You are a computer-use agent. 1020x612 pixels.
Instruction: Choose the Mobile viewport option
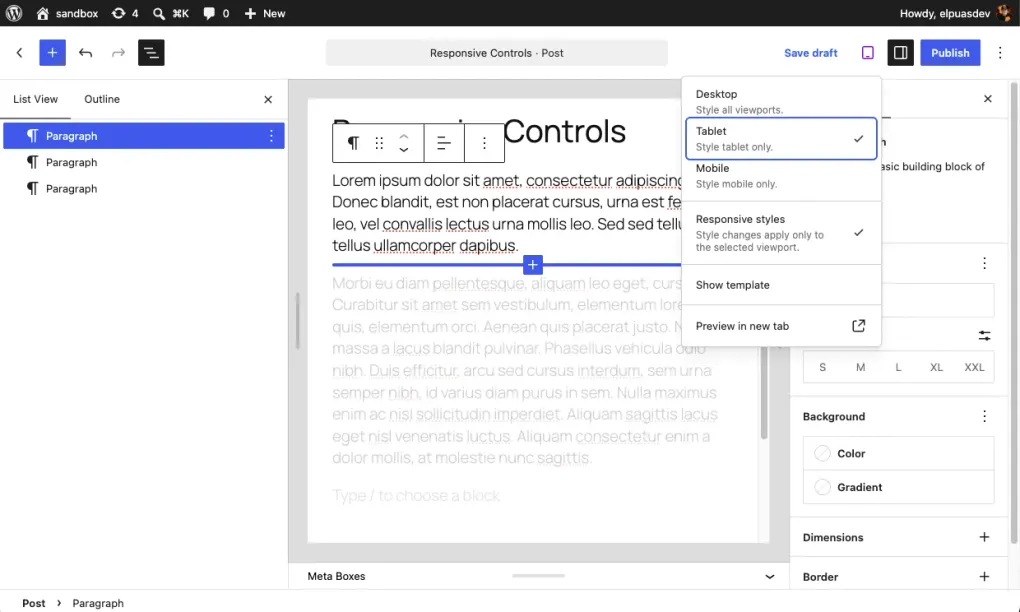(x=781, y=176)
